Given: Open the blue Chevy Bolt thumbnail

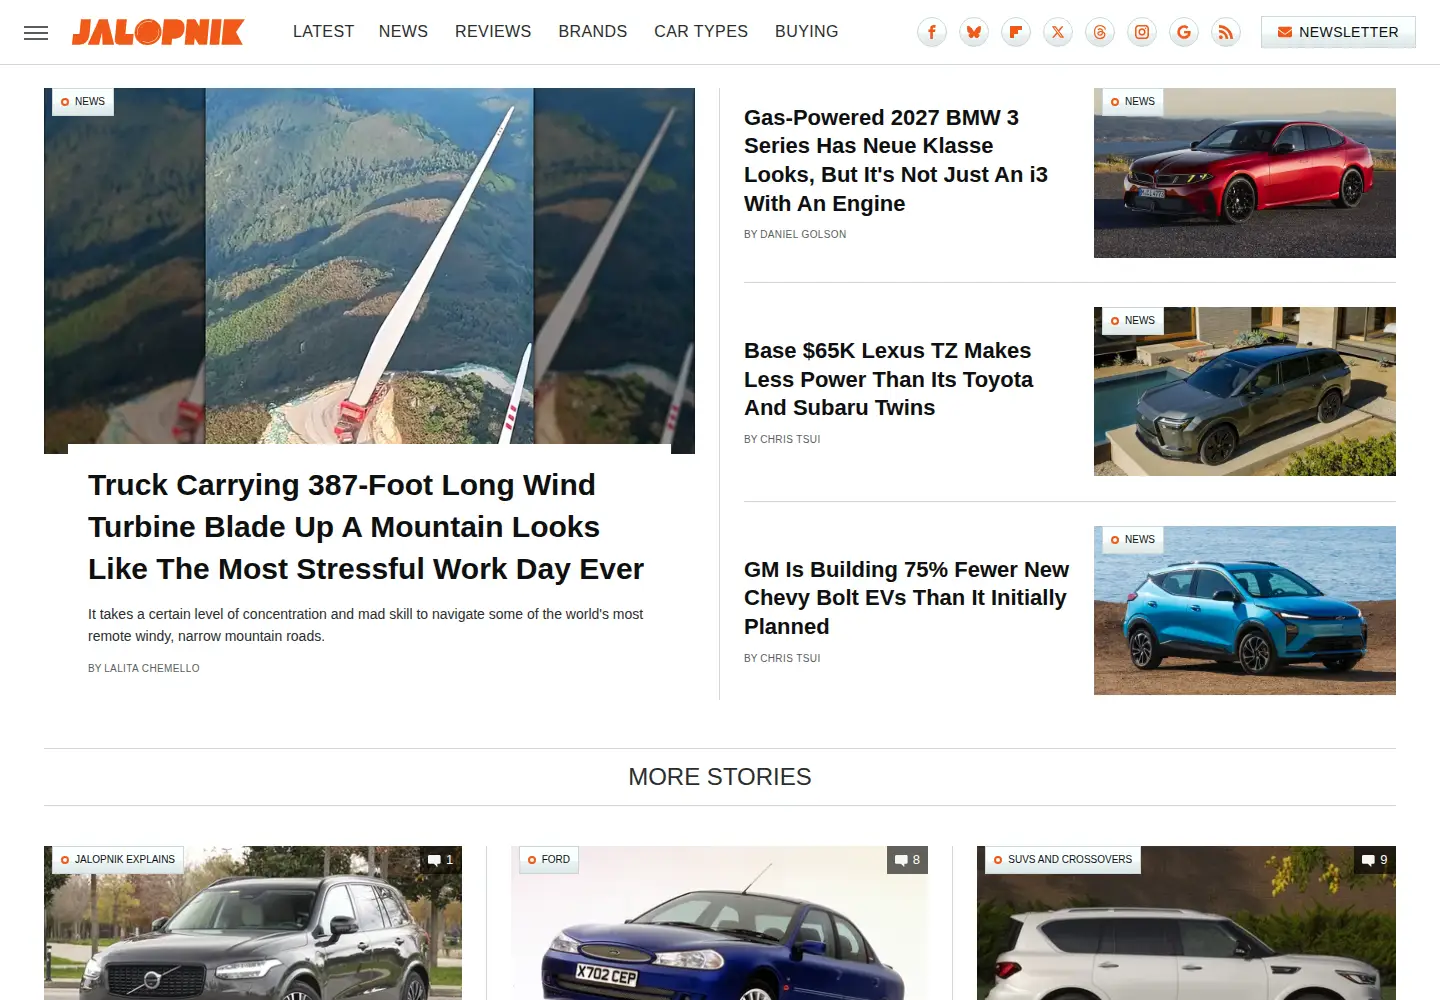Looking at the screenshot, I should [x=1244, y=610].
